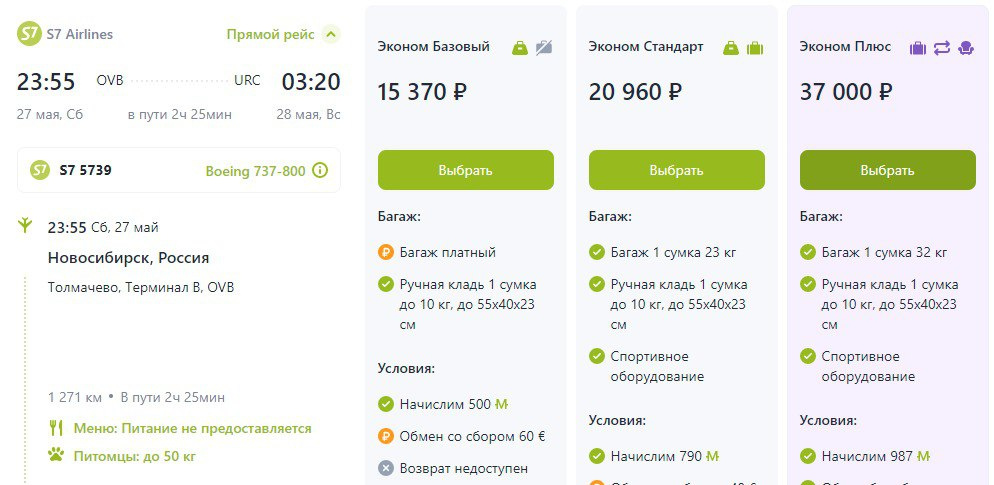Viewport: 994px width, 485px height.
Task: Click the miles symbol after Начислим 500
Action: pos(501,404)
